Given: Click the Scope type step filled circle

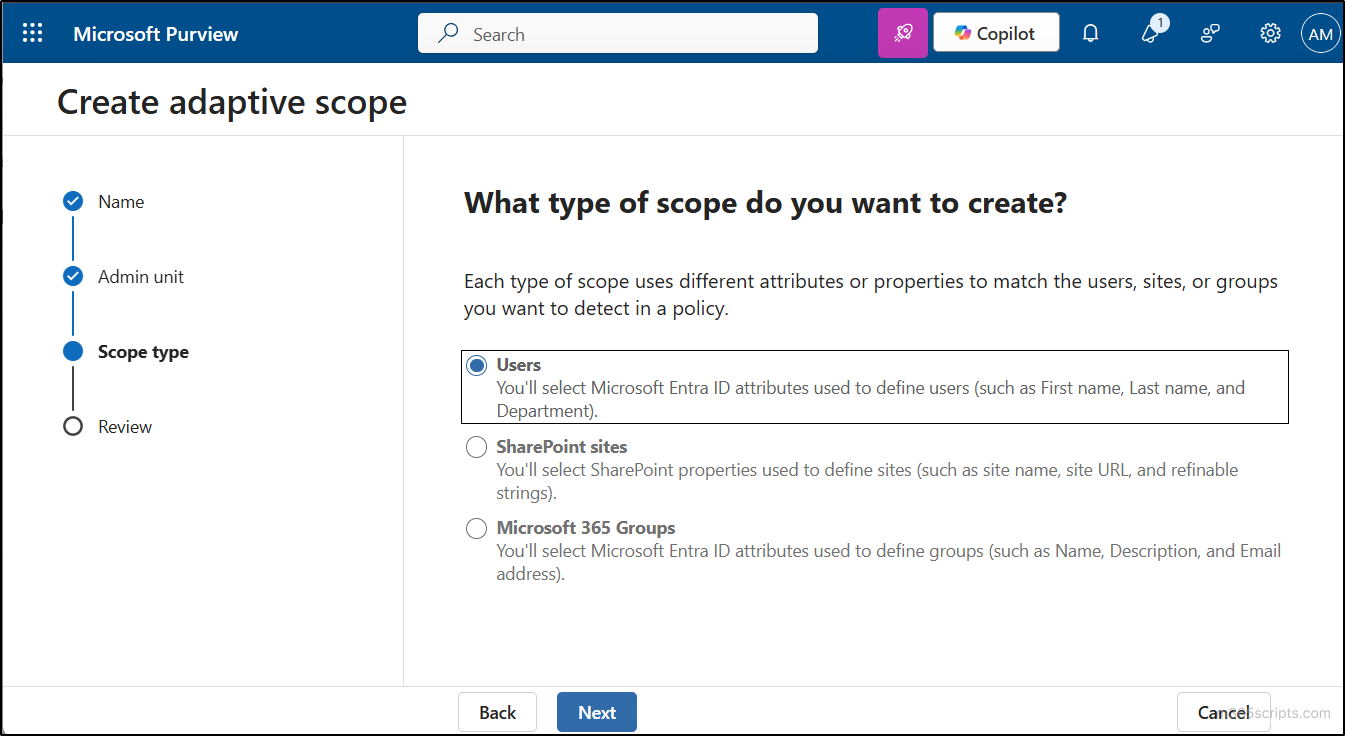Looking at the screenshot, I should click(73, 351).
